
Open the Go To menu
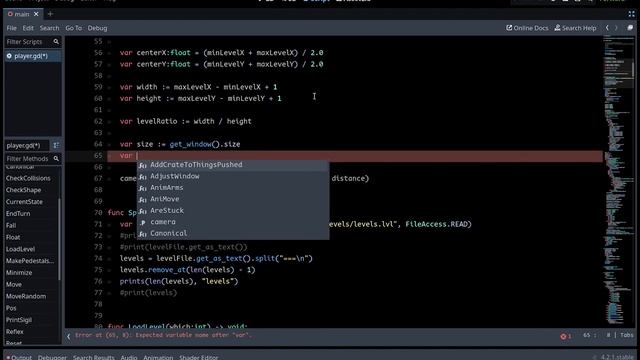(73, 28)
